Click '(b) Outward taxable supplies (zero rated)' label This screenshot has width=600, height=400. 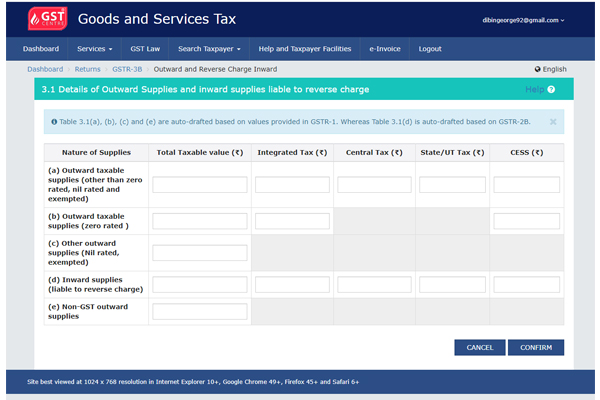[88, 221]
